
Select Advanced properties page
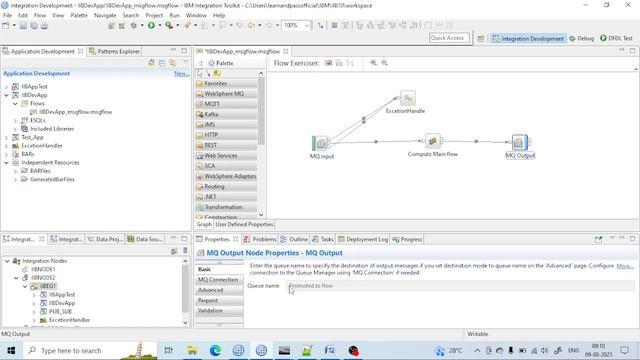tap(218, 290)
